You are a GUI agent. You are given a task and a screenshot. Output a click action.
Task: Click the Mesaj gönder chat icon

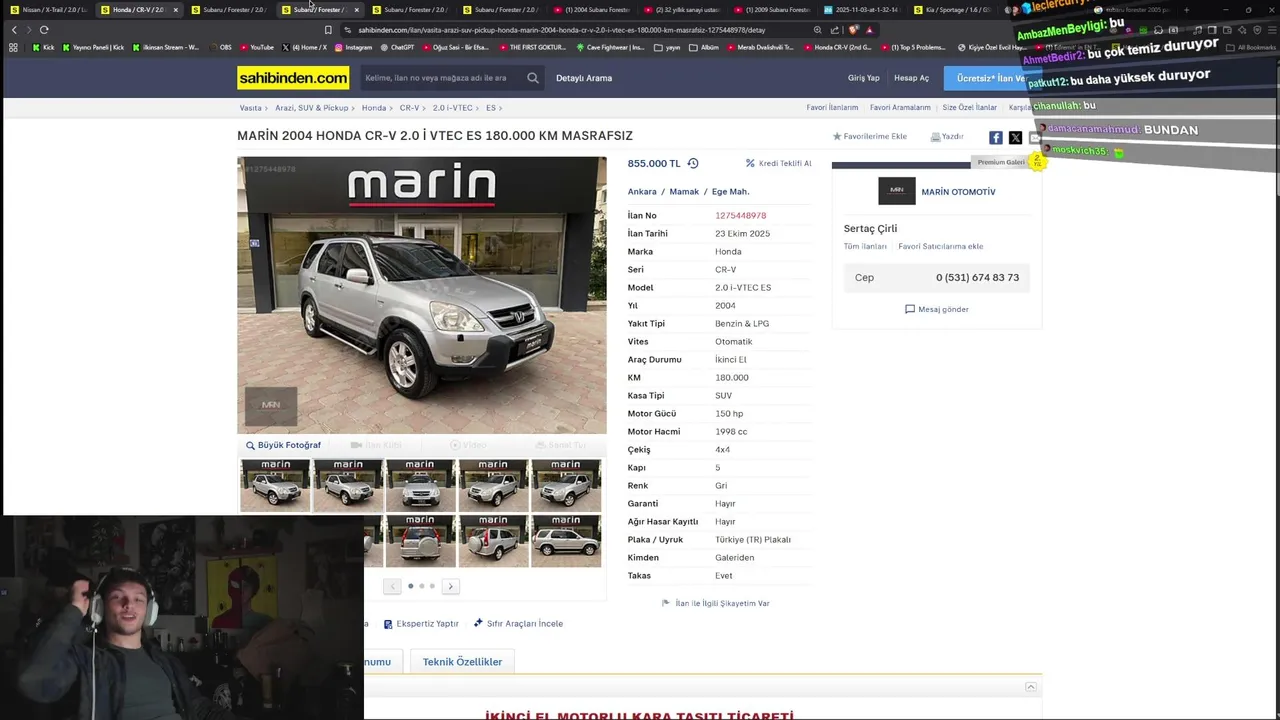(910, 309)
